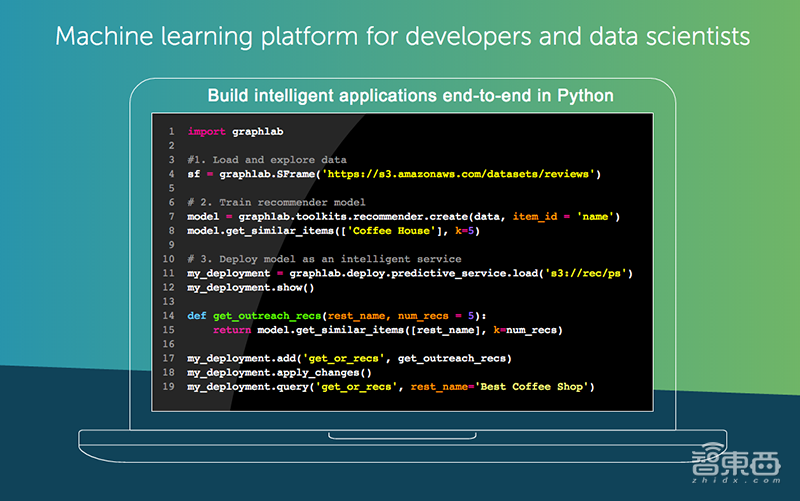800x501 pixels.
Task: Select the '#1. Load and explore data' comment
Action: coord(267,160)
